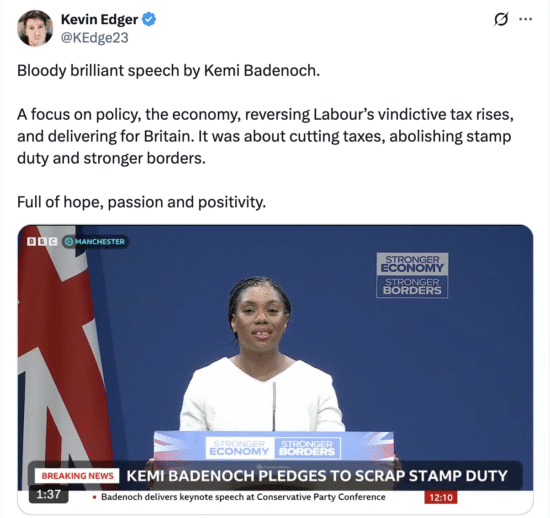Screen dimensions: 550x518
Task: Click the Kevin Edger display name
Action: pos(100,20)
